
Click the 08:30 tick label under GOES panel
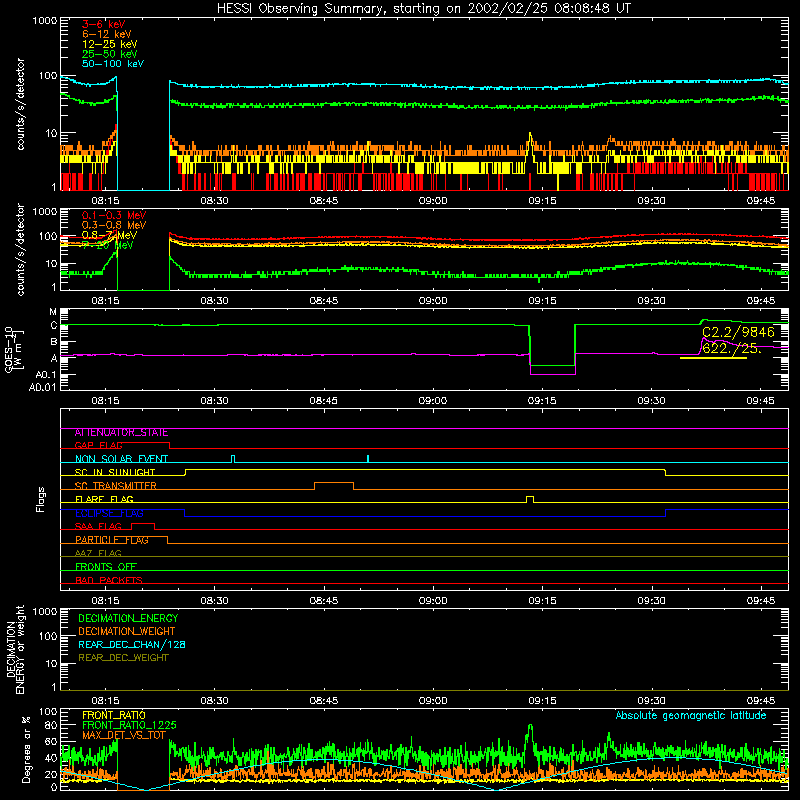pos(214,401)
